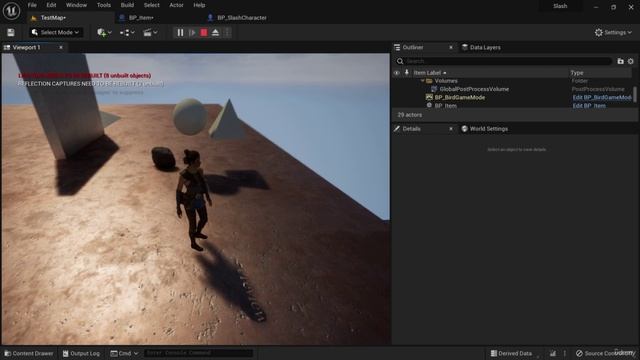Click the '29 actors' status text
The image size is (640, 360).
pyautogui.click(x=410, y=115)
